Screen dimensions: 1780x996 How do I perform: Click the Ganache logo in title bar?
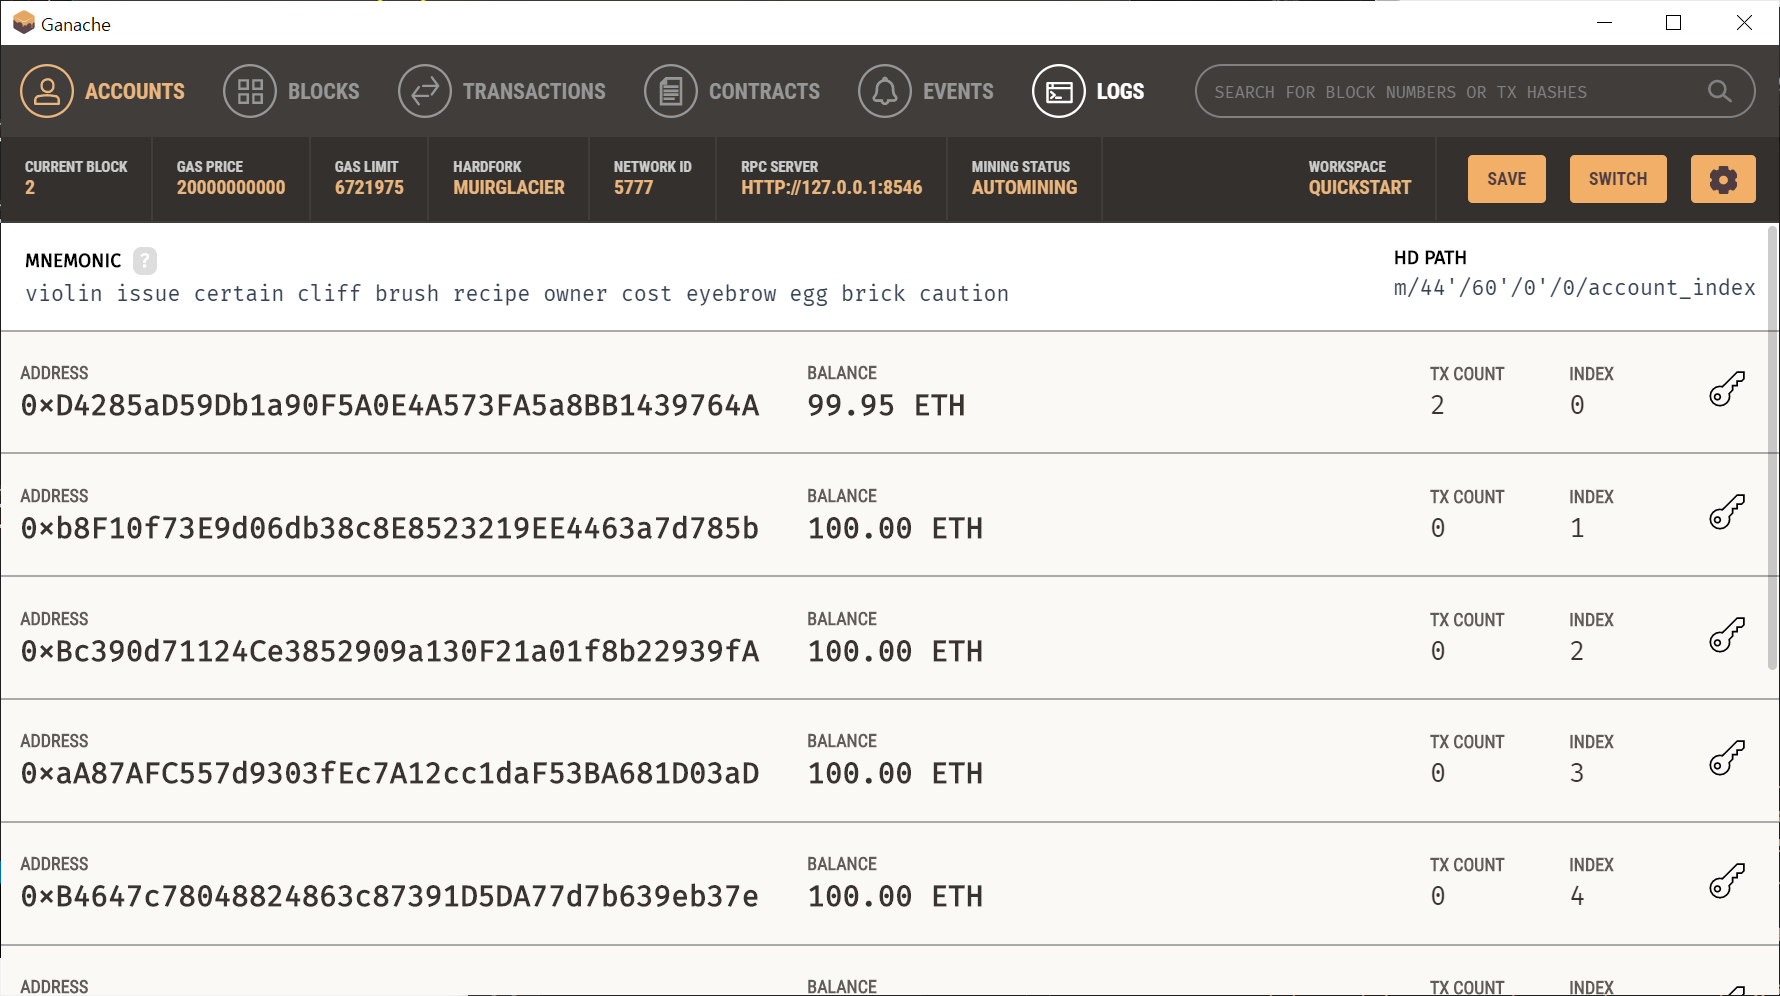point(23,23)
